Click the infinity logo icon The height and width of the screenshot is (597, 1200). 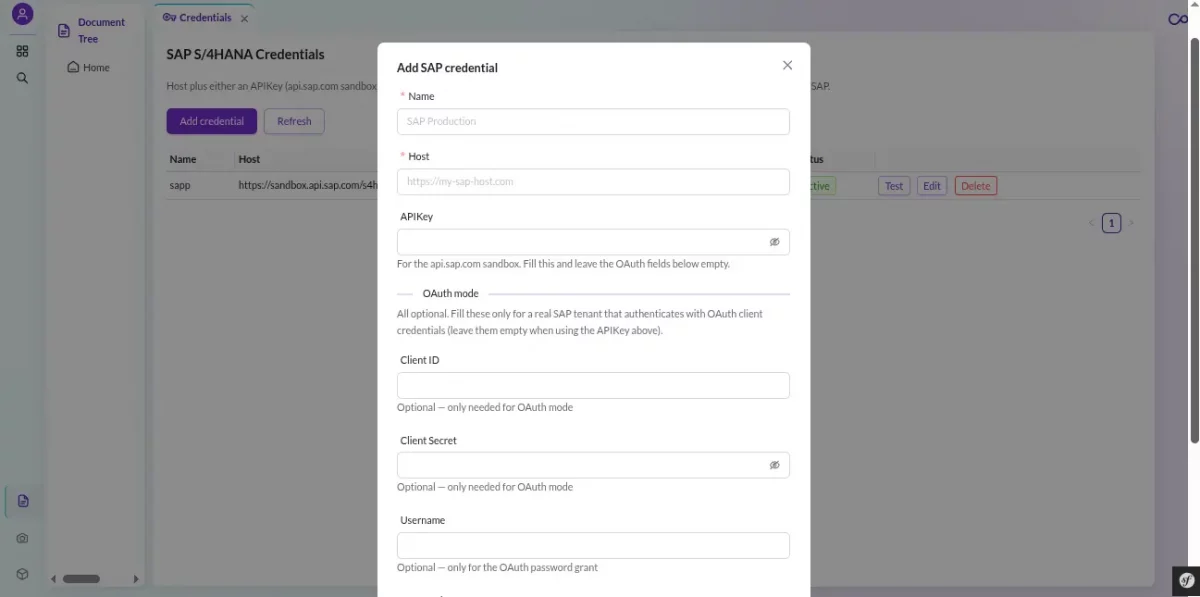(1178, 19)
